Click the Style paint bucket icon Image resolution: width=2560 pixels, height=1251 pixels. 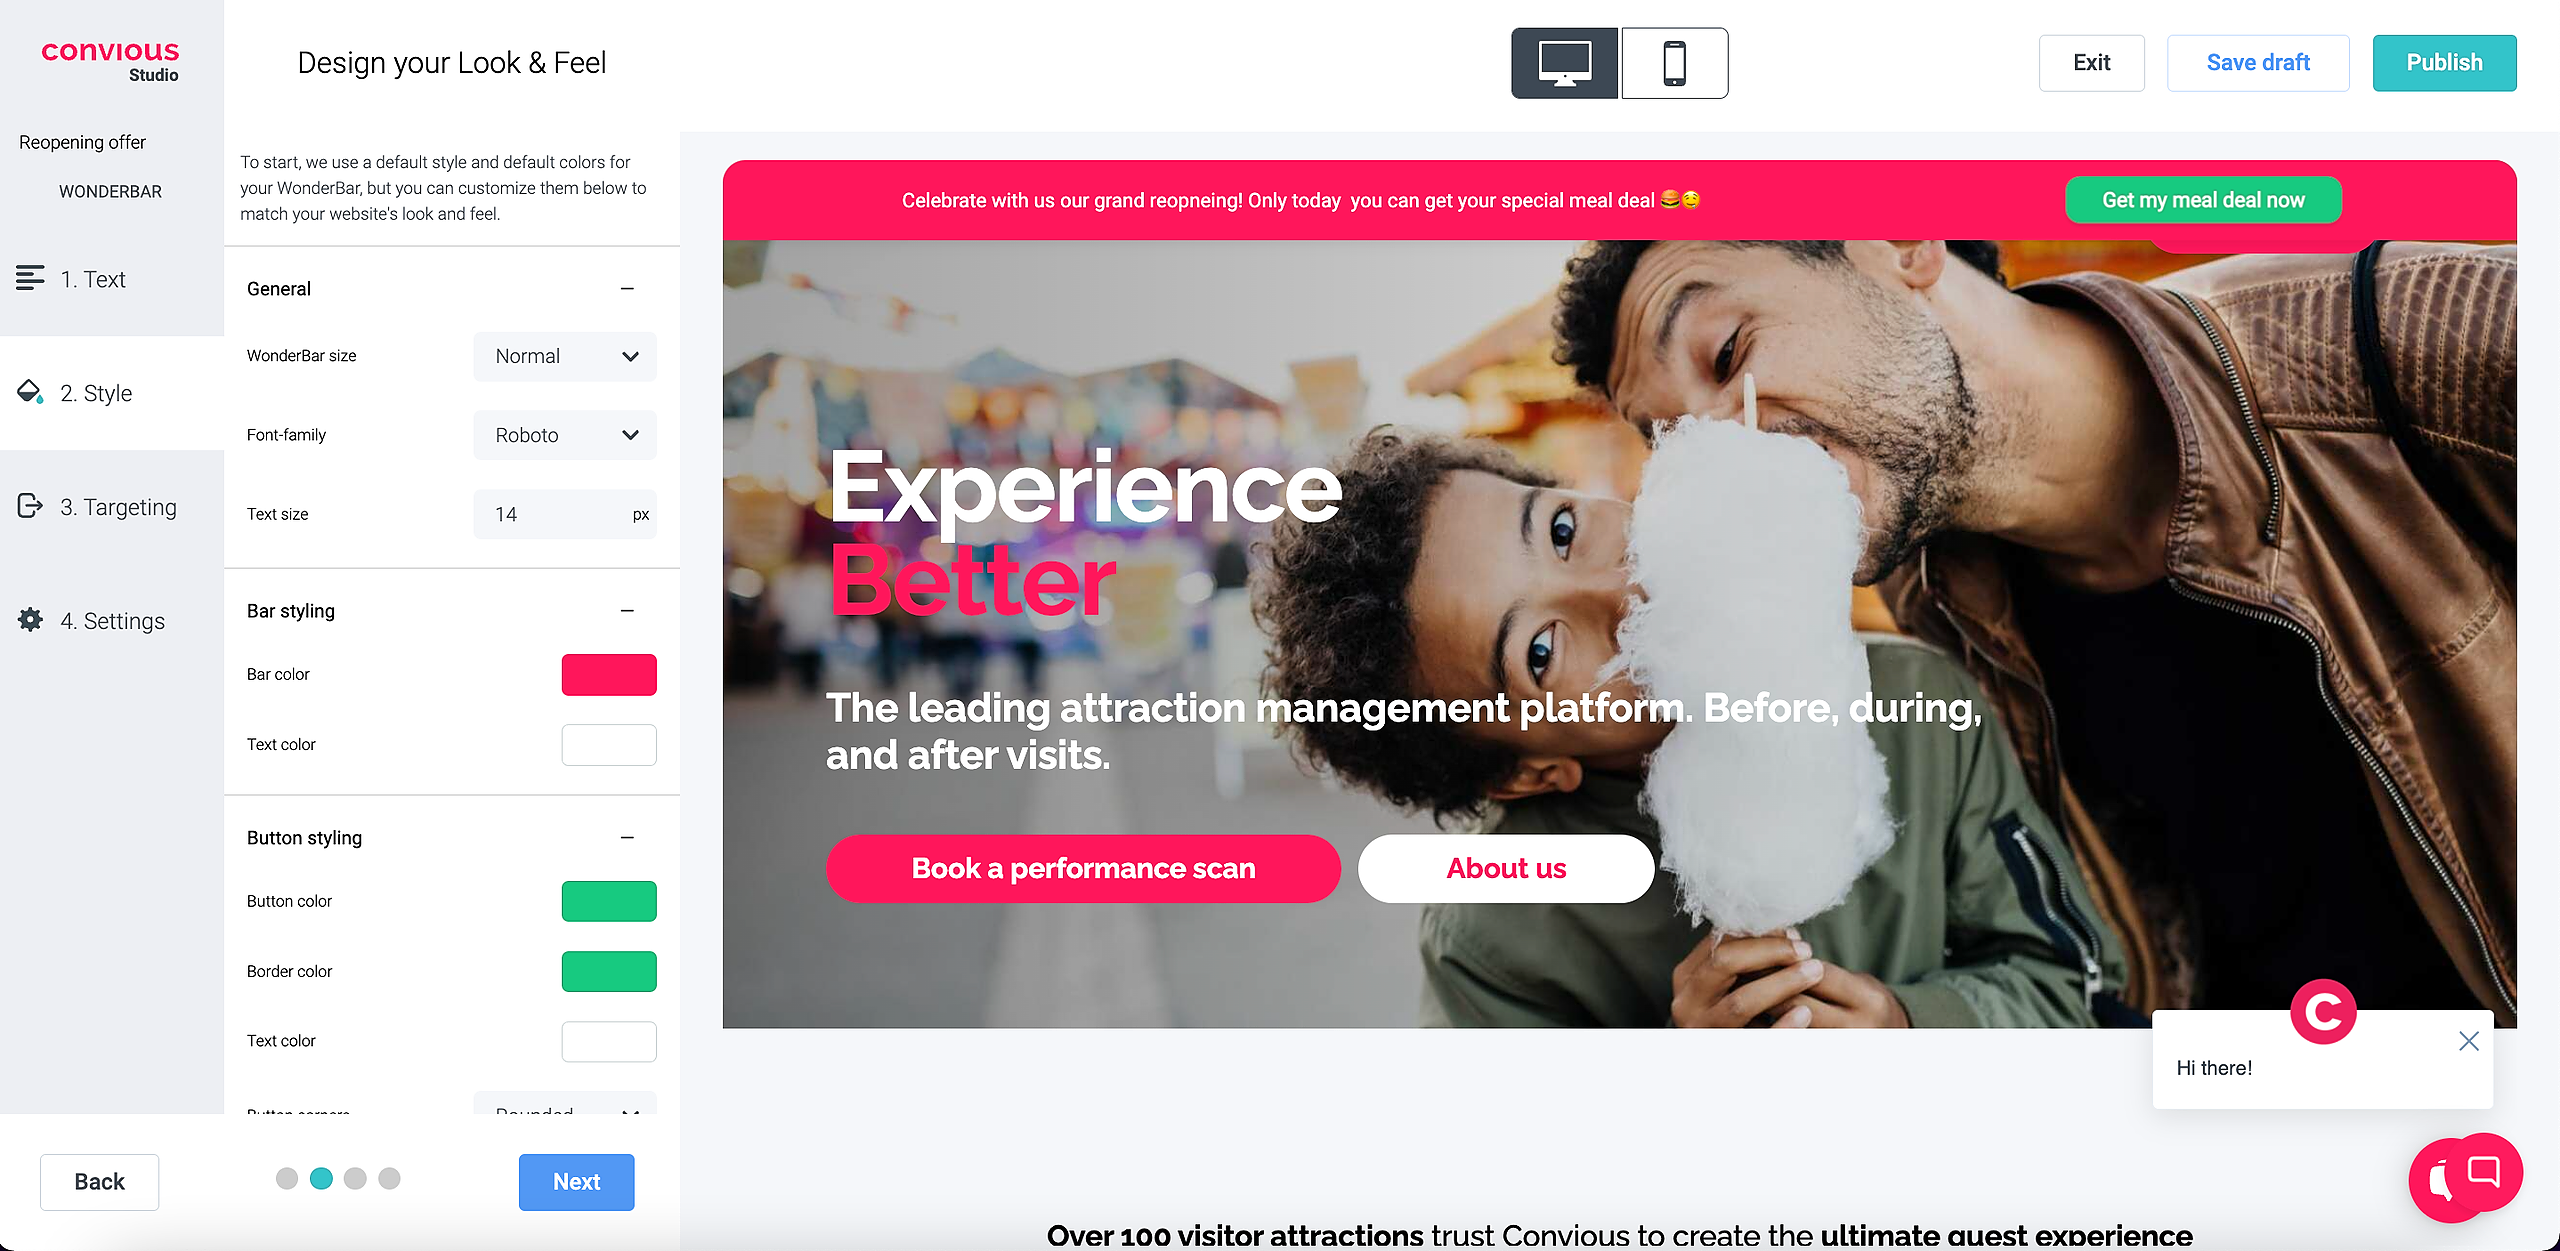click(30, 392)
